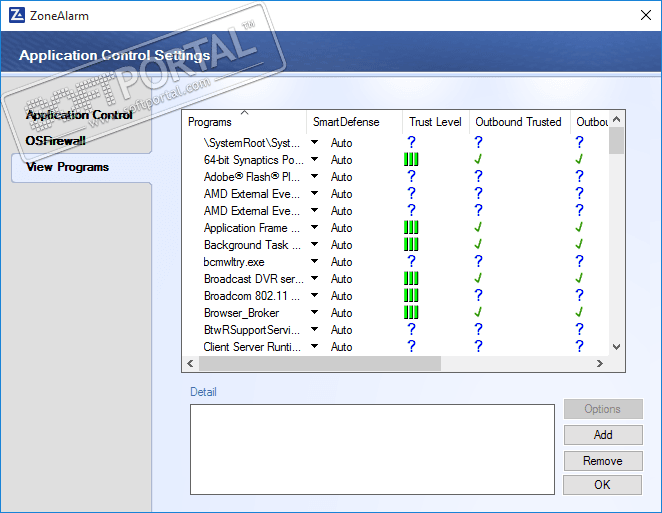Open SmartDefense dropdown for bcmwltry.exe row
Viewport: 662px width, 513px height.
coord(315,261)
